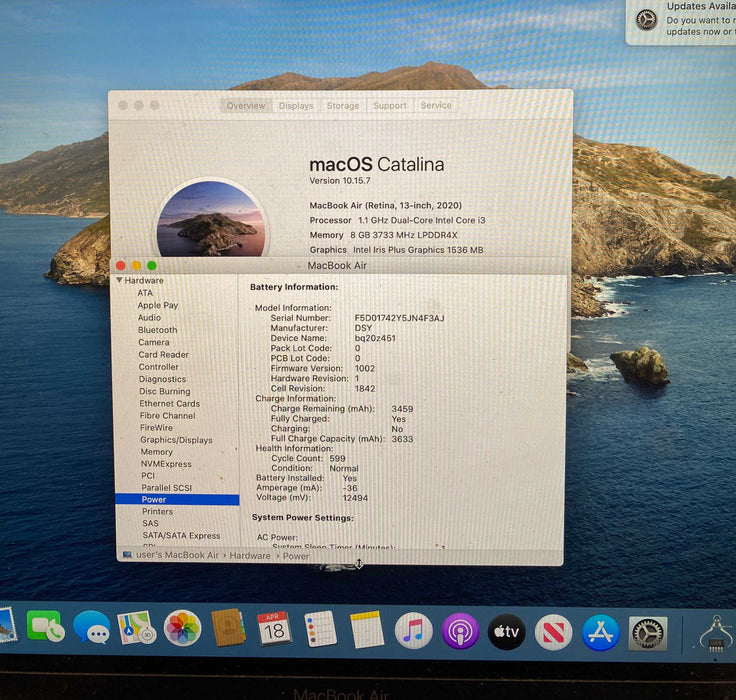This screenshot has width=736, height=700.
Task: Click the macOS Catalina circular artwork
Action: 211,218
